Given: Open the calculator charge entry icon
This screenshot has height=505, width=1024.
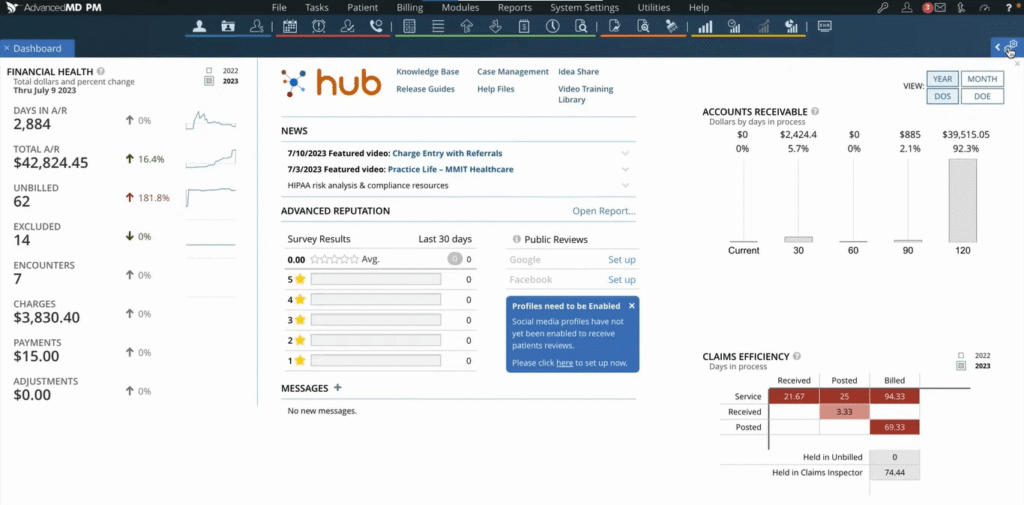Looking at the screenshot, I should pos(409,26).
